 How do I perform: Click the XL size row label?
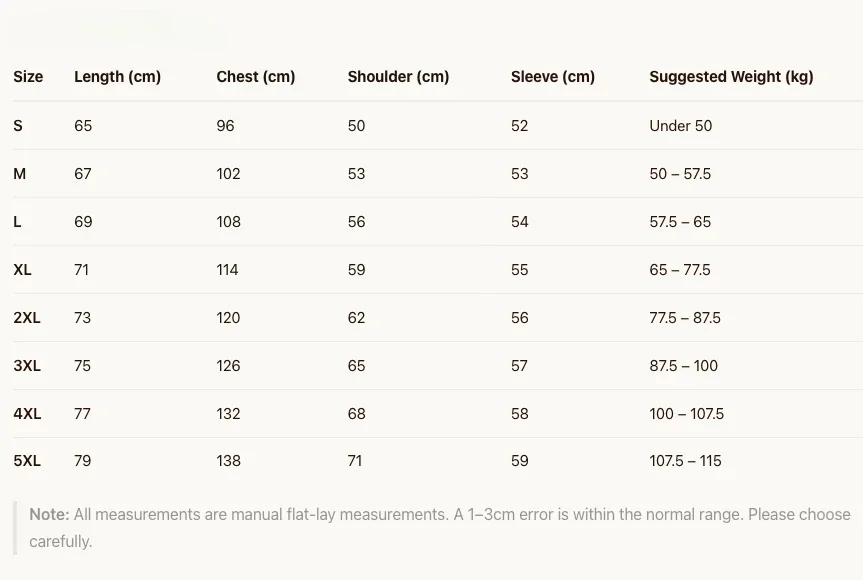23,270
